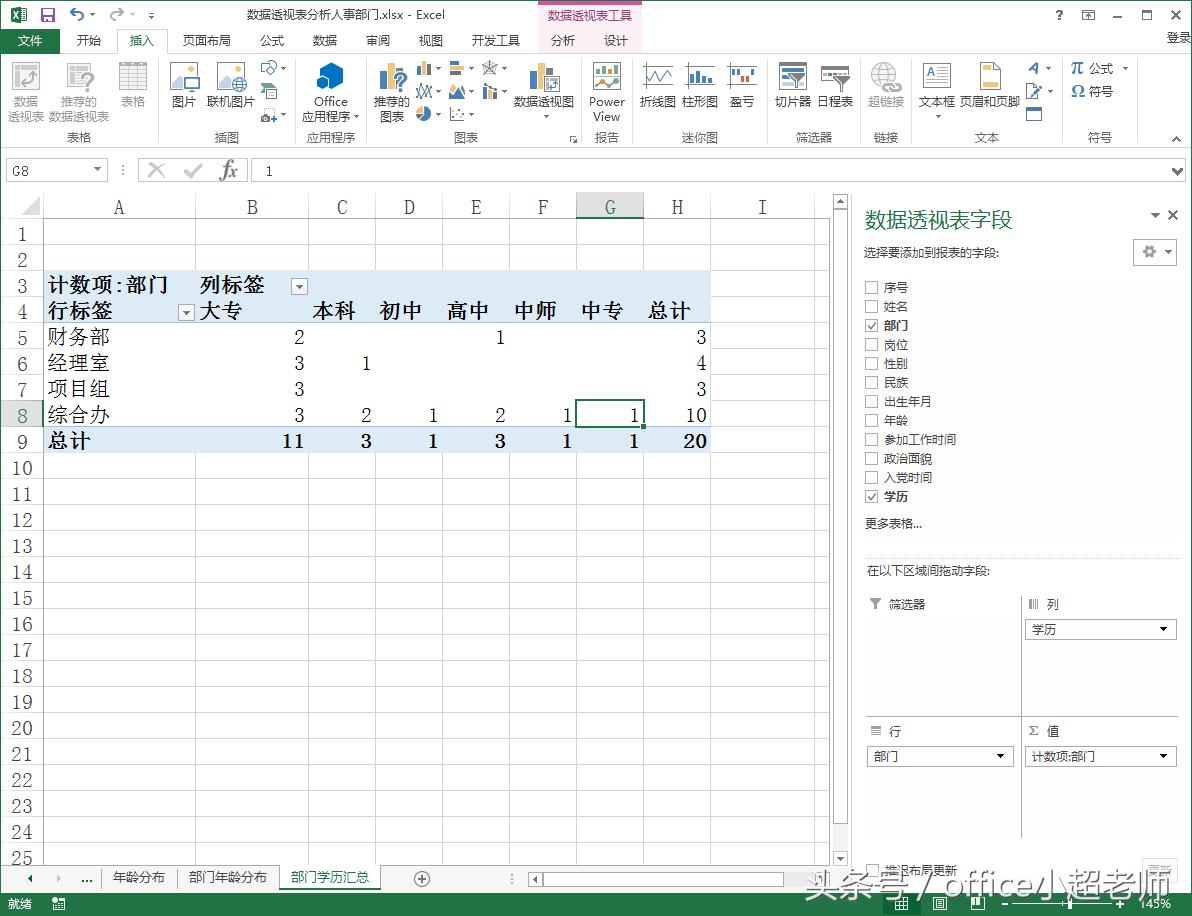This screenshot has height=916, width=1192.
Task: Insert a 切片器 slicer
Action: click(792, 88)
